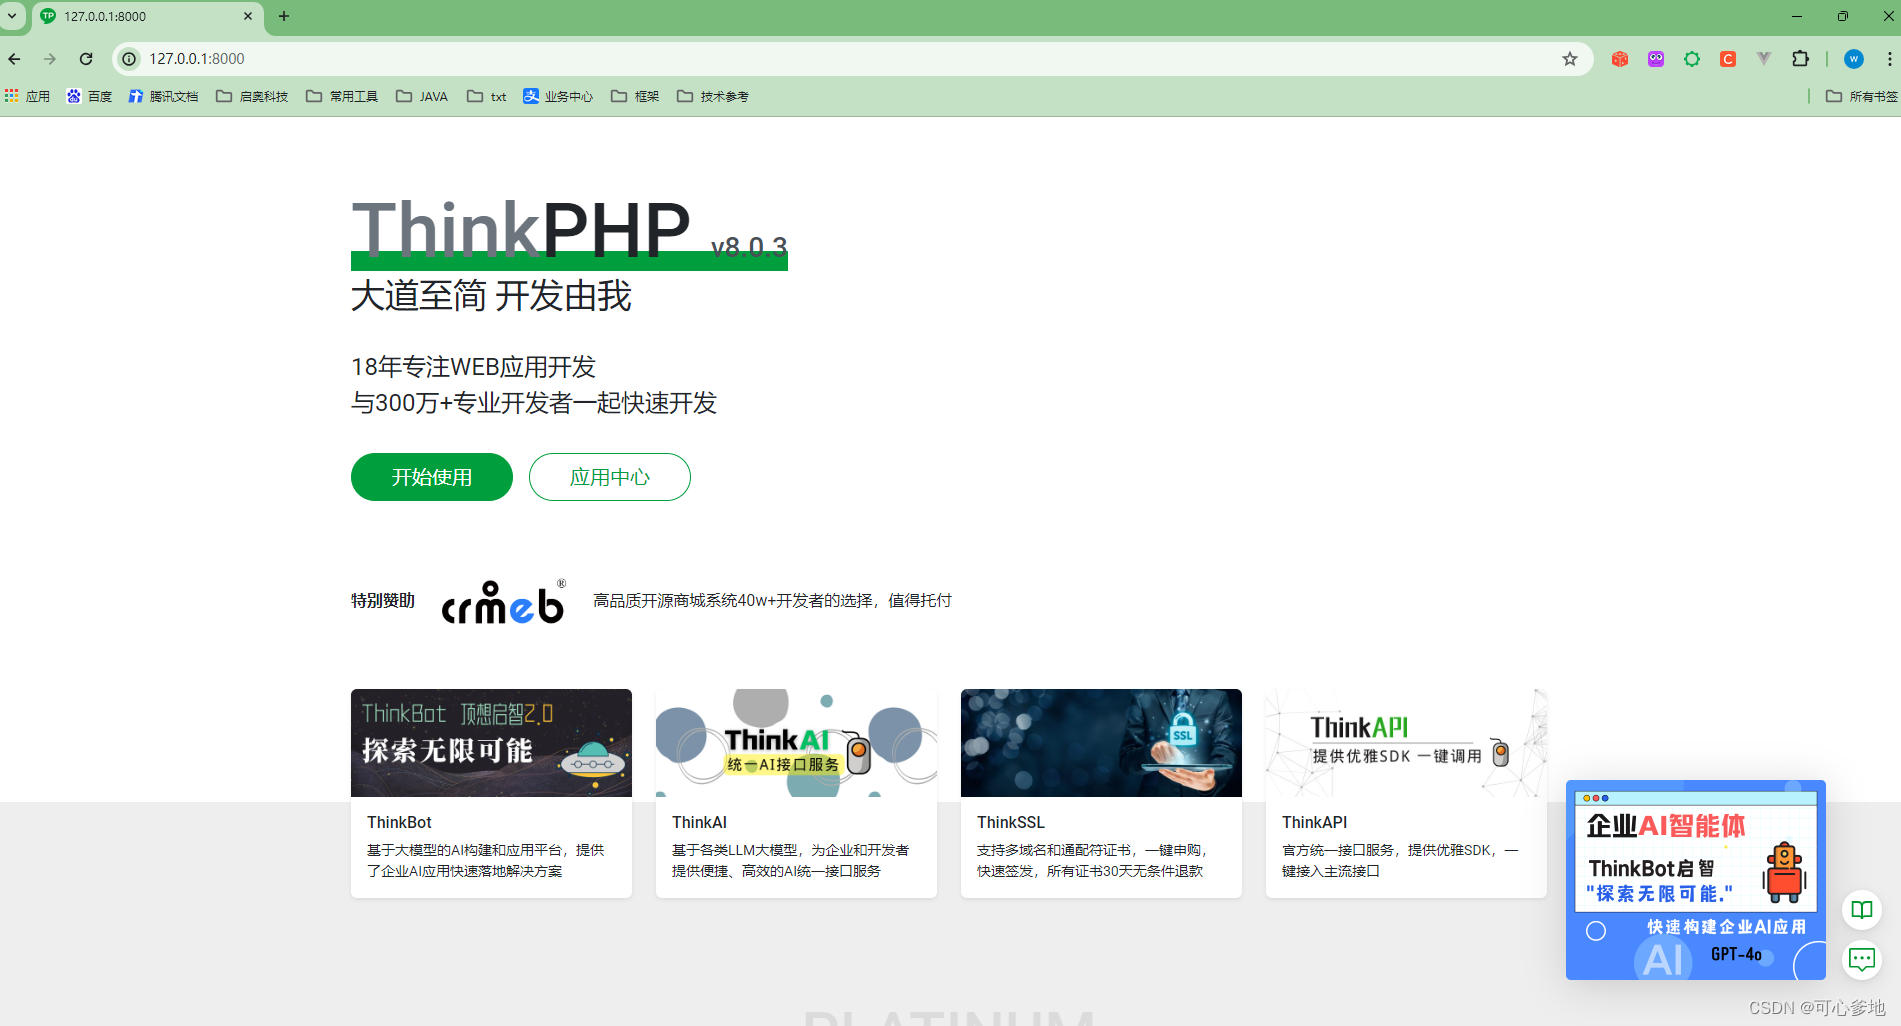The width and height of the screenshot is (1901, 1026).
Task: Click the ThinkSSL card image
Action: tap(1100, 742)
